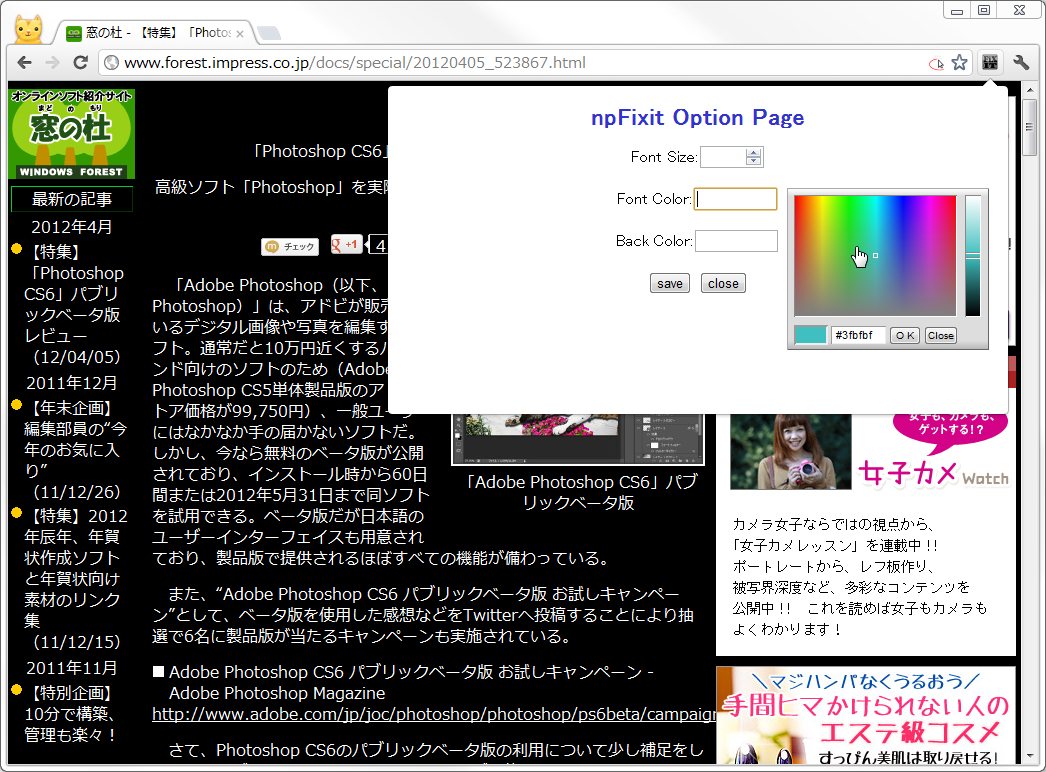Reload the page via reload icon
This screenshot has height=772, width=1046.
coord(80,62)
